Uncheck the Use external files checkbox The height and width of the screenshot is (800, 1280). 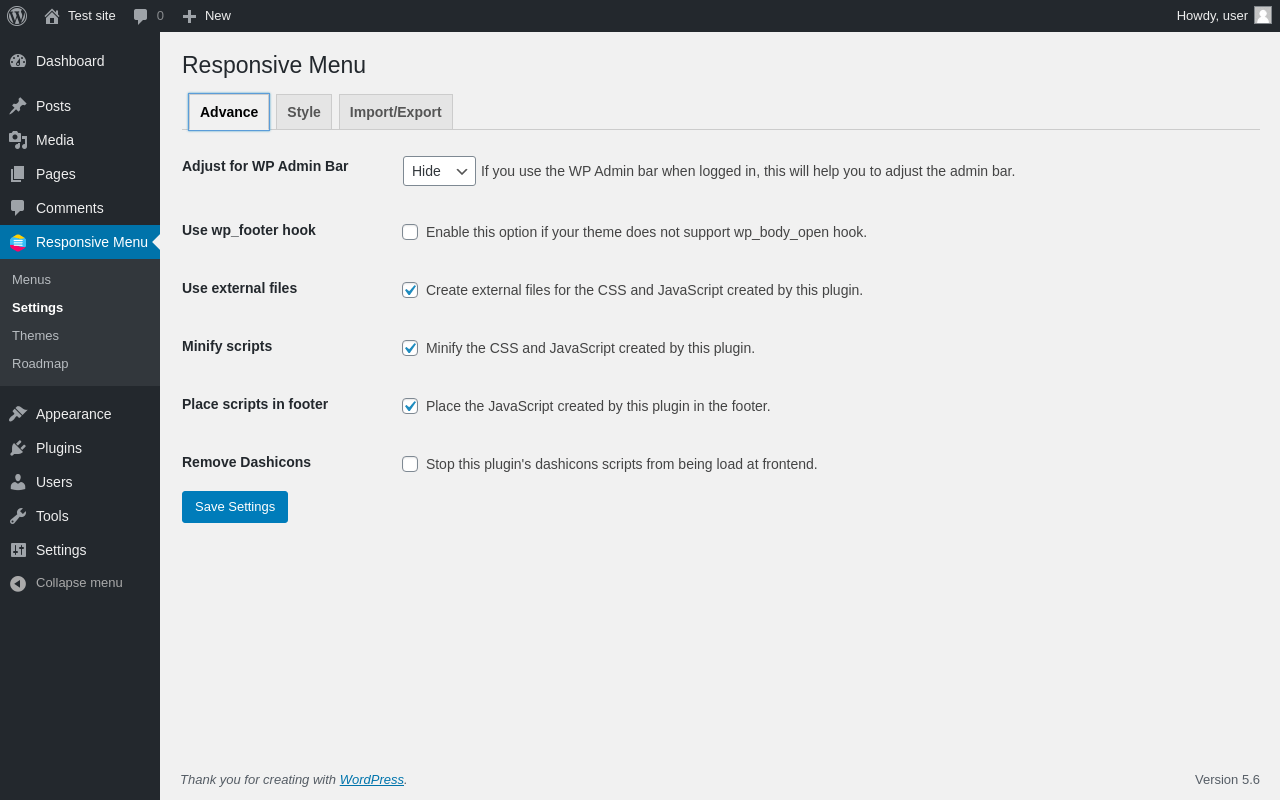410,290
